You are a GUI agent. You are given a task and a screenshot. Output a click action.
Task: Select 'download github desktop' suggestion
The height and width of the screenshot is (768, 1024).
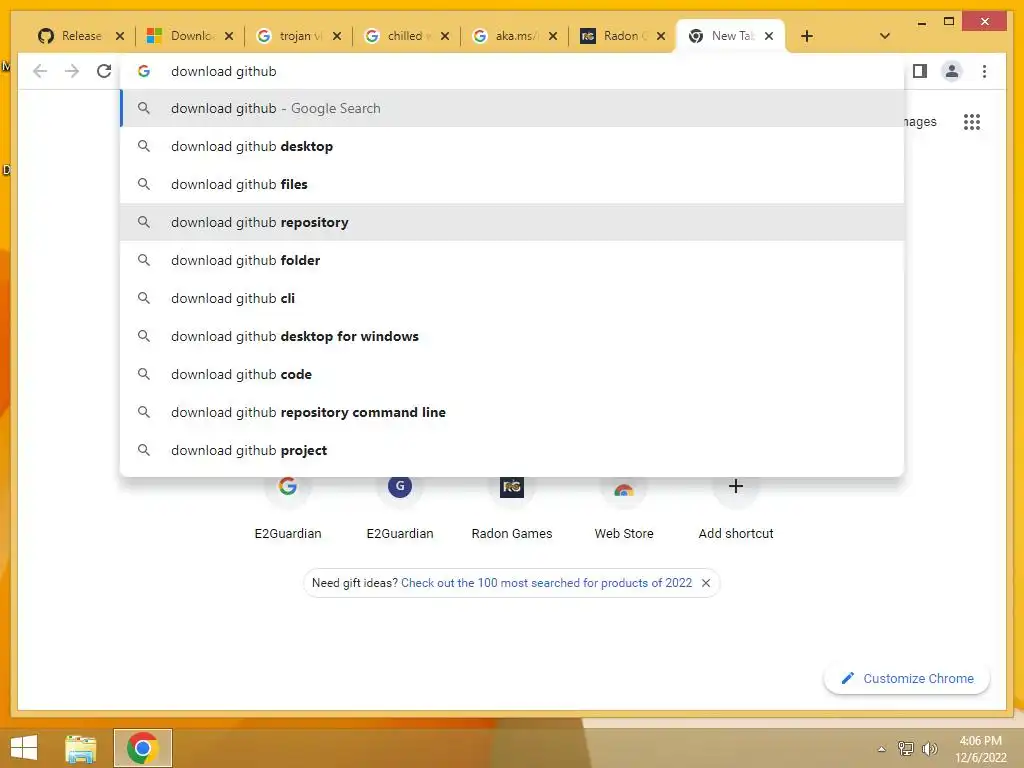pos(512,146)
